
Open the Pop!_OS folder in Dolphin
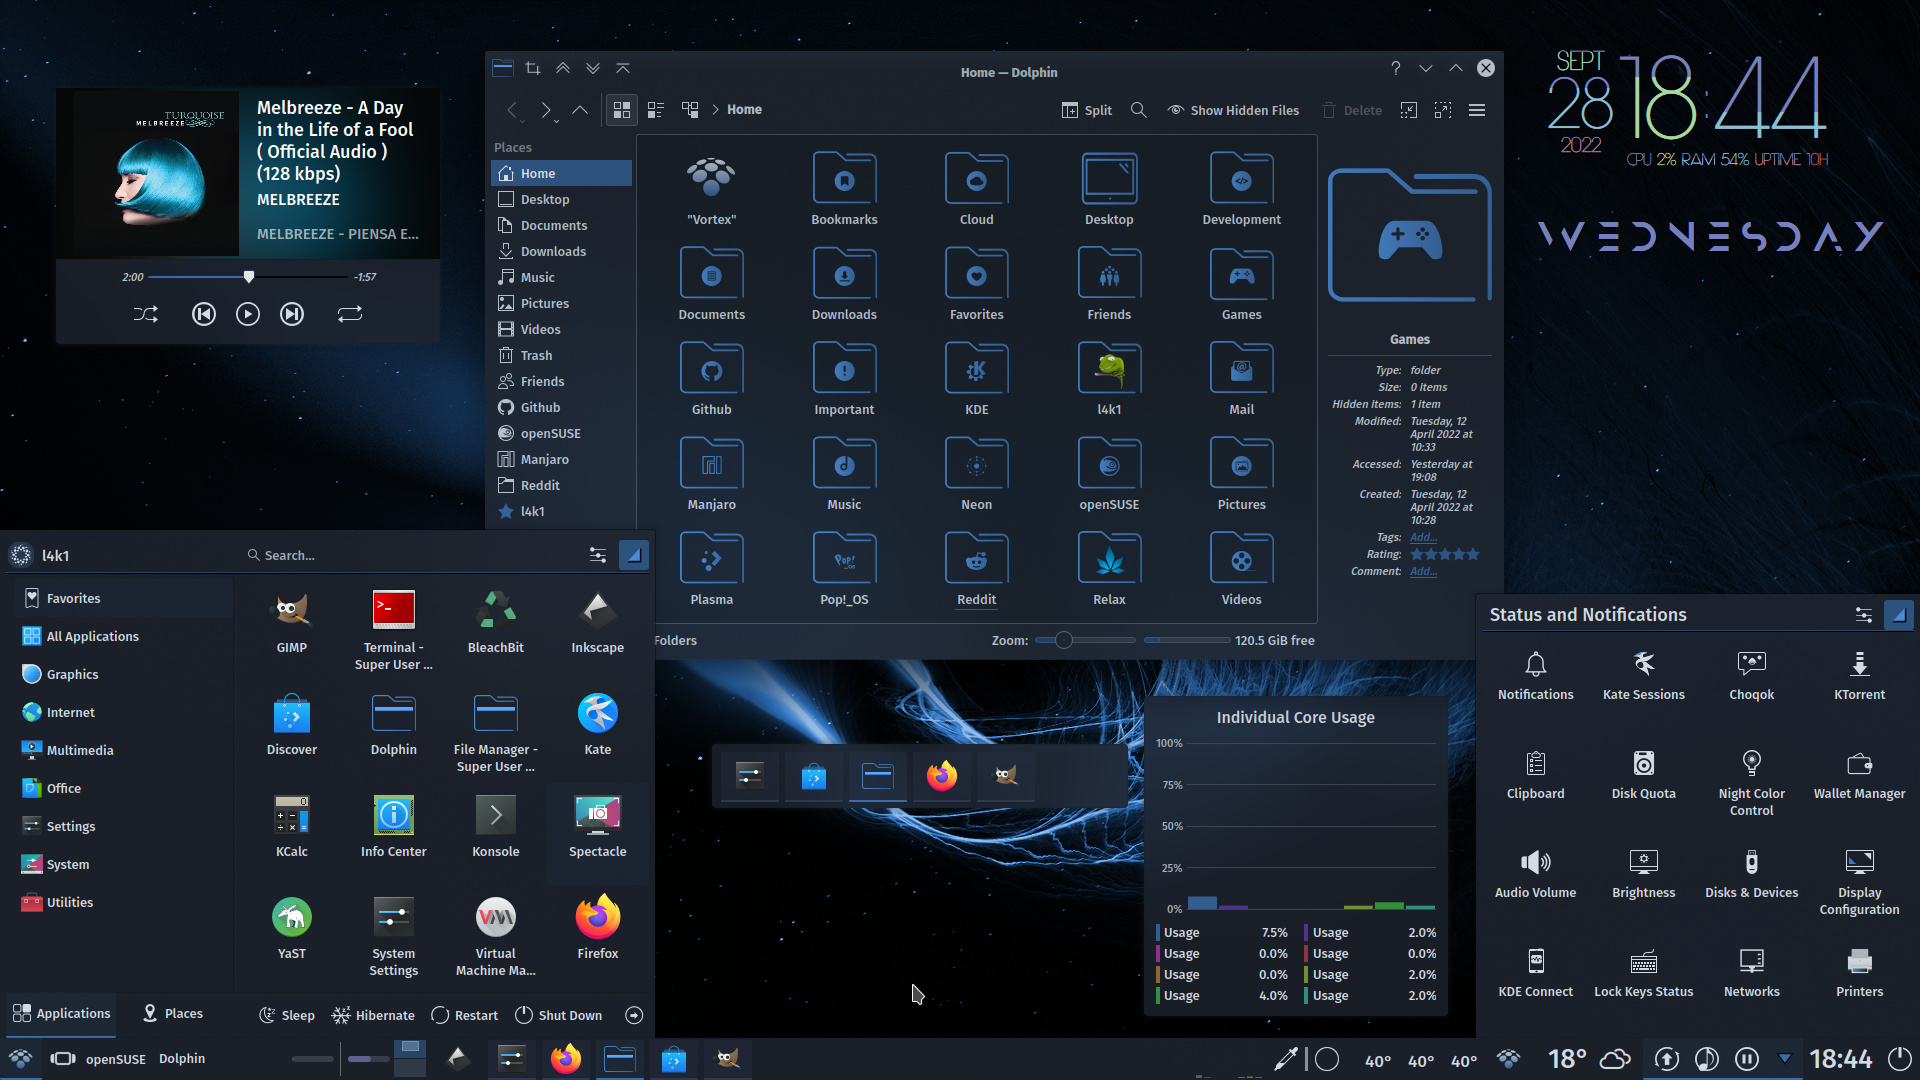click(x=844, y=569)
